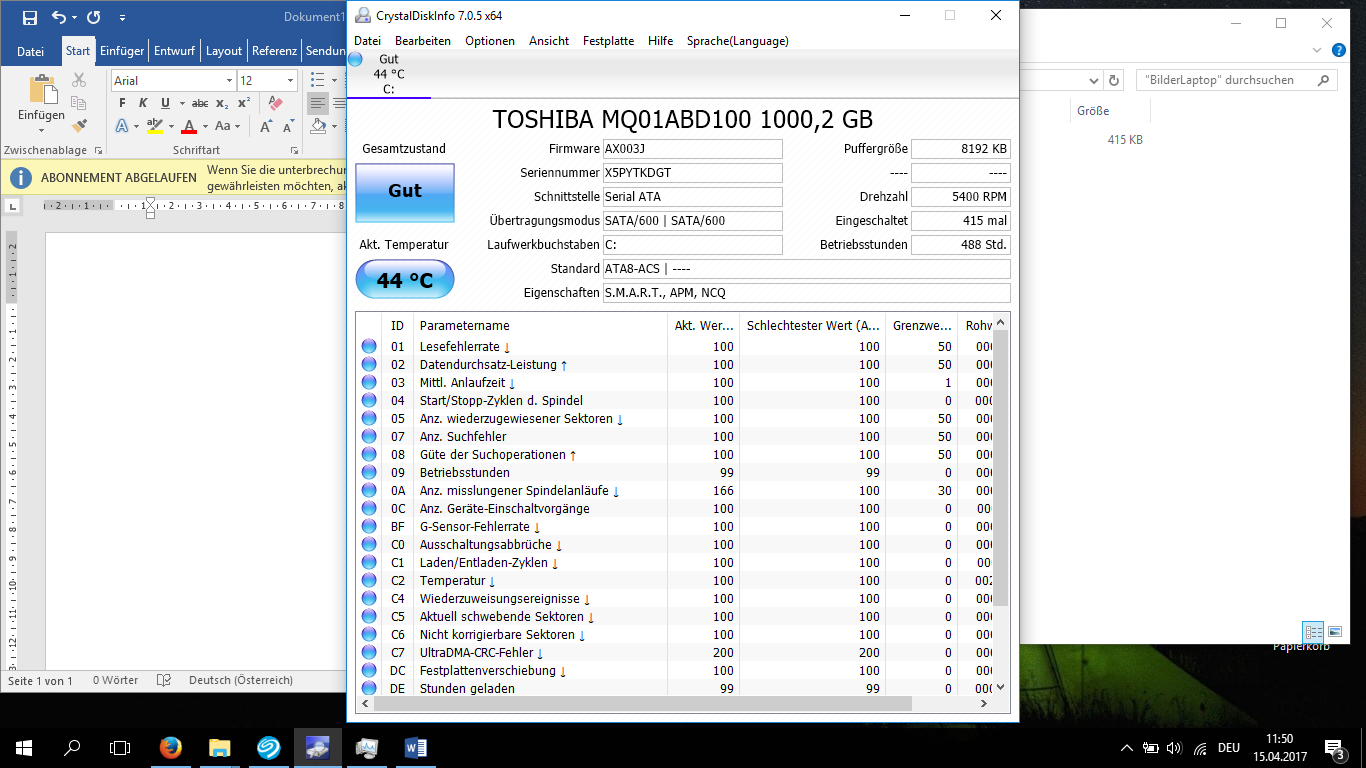The height and width of the screenshot is (768, 1366).
Task: Open the Arial font name dropdown
Action: coord(229,80)
